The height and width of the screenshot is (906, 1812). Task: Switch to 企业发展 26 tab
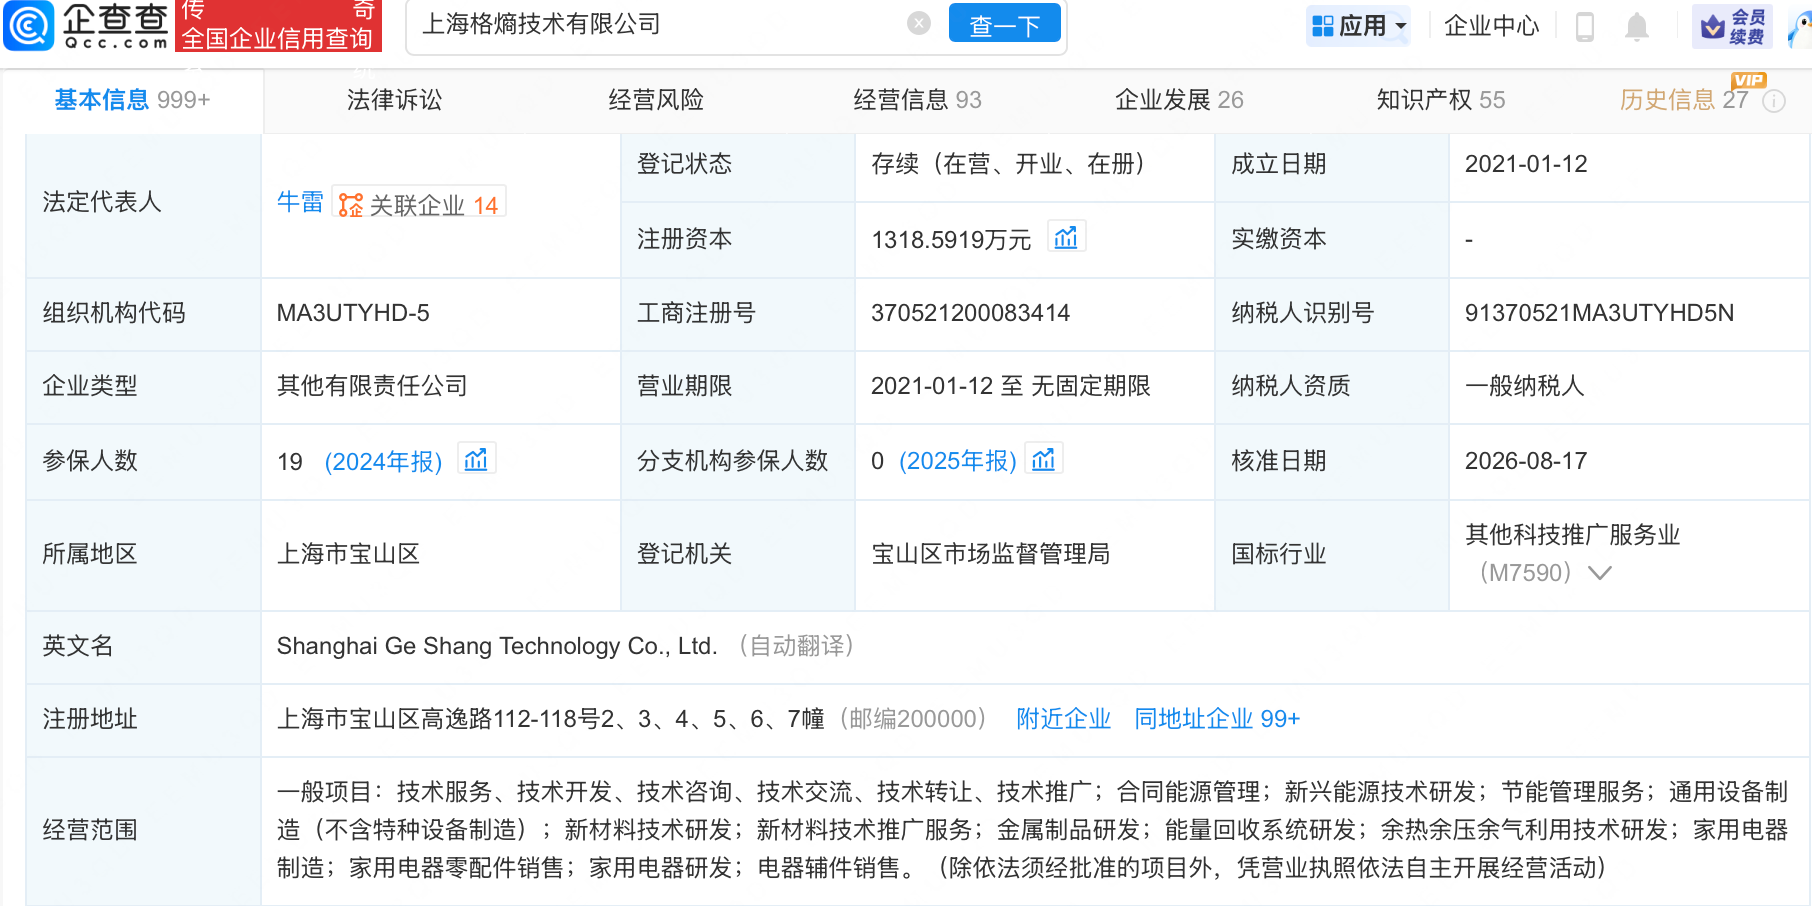pyautogui.click(x=1179, y=100)
